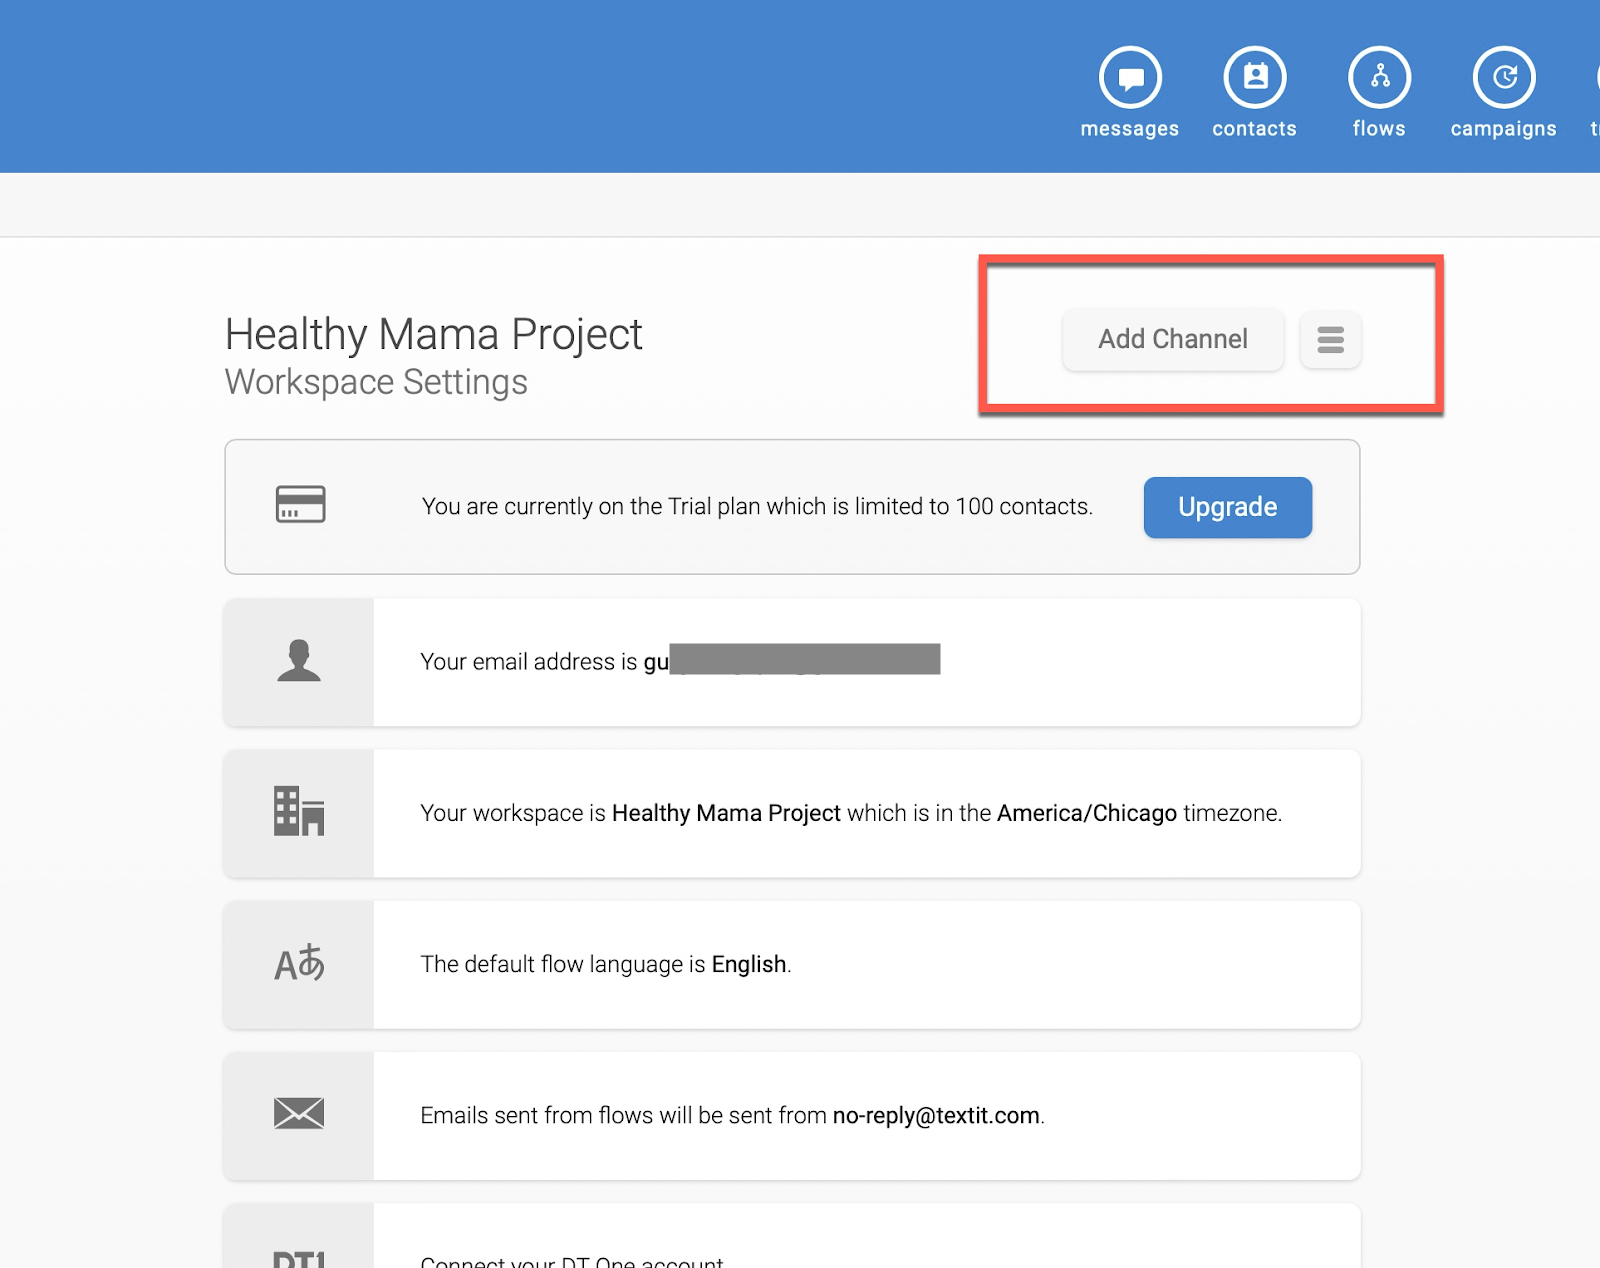Click the language translation icon
The width and height of the screenshot is (1600, 1268).
tap(299, 963)
